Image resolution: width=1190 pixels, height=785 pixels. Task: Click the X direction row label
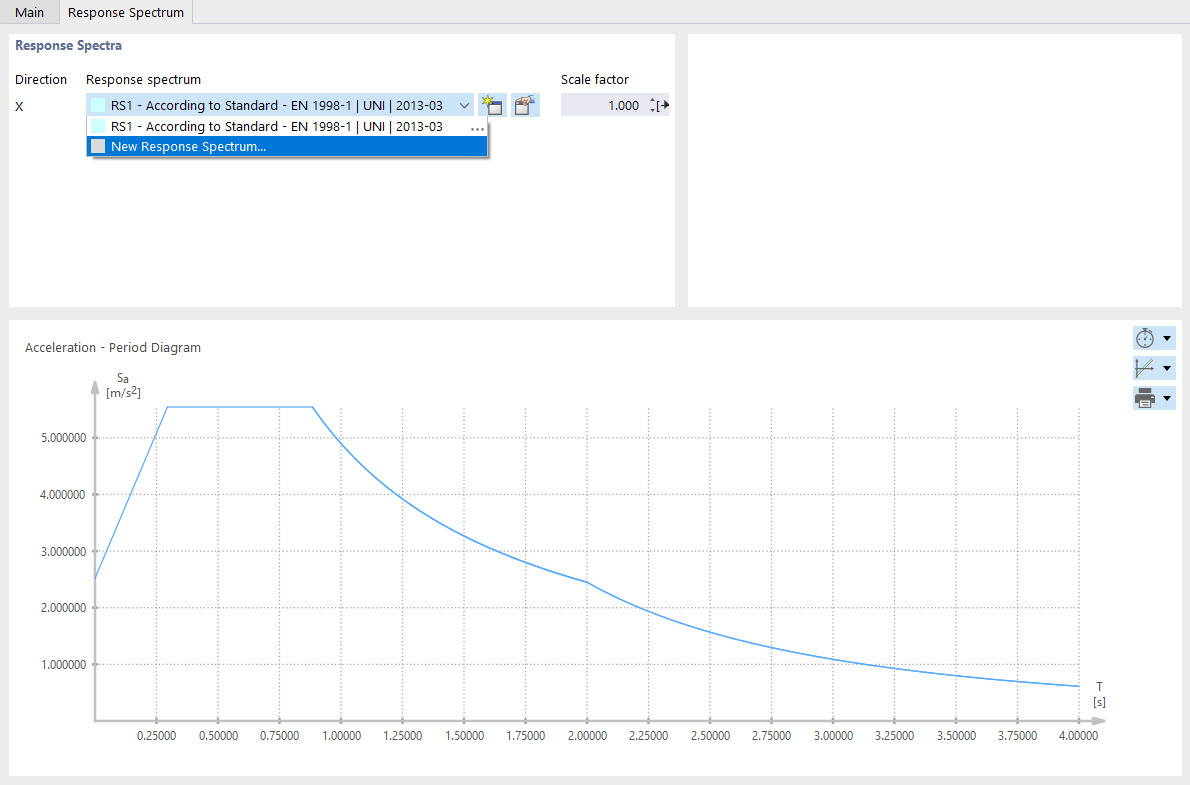click(x=19, y=106)
